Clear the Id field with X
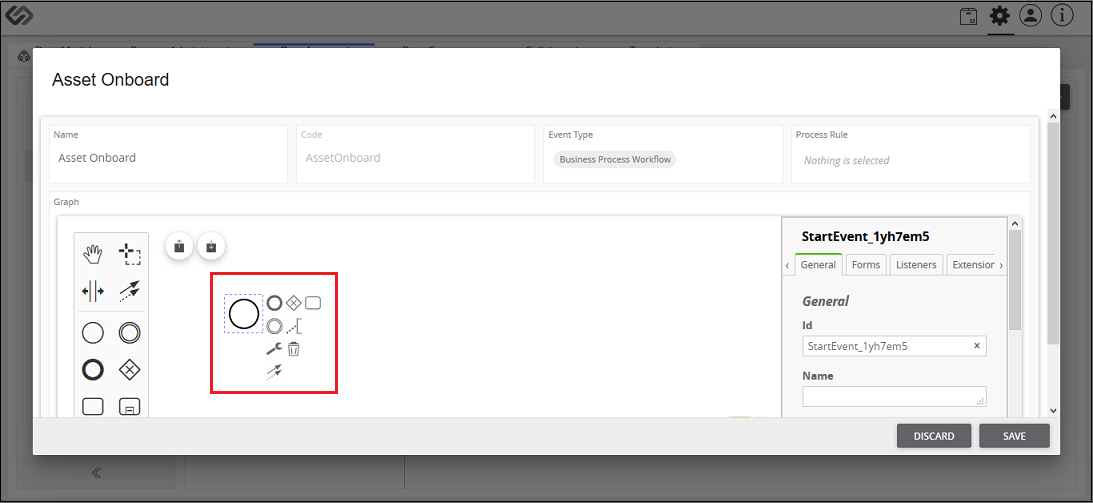Image resolution: width=1093 pixels, height=503 pixels. click(977, 346)
